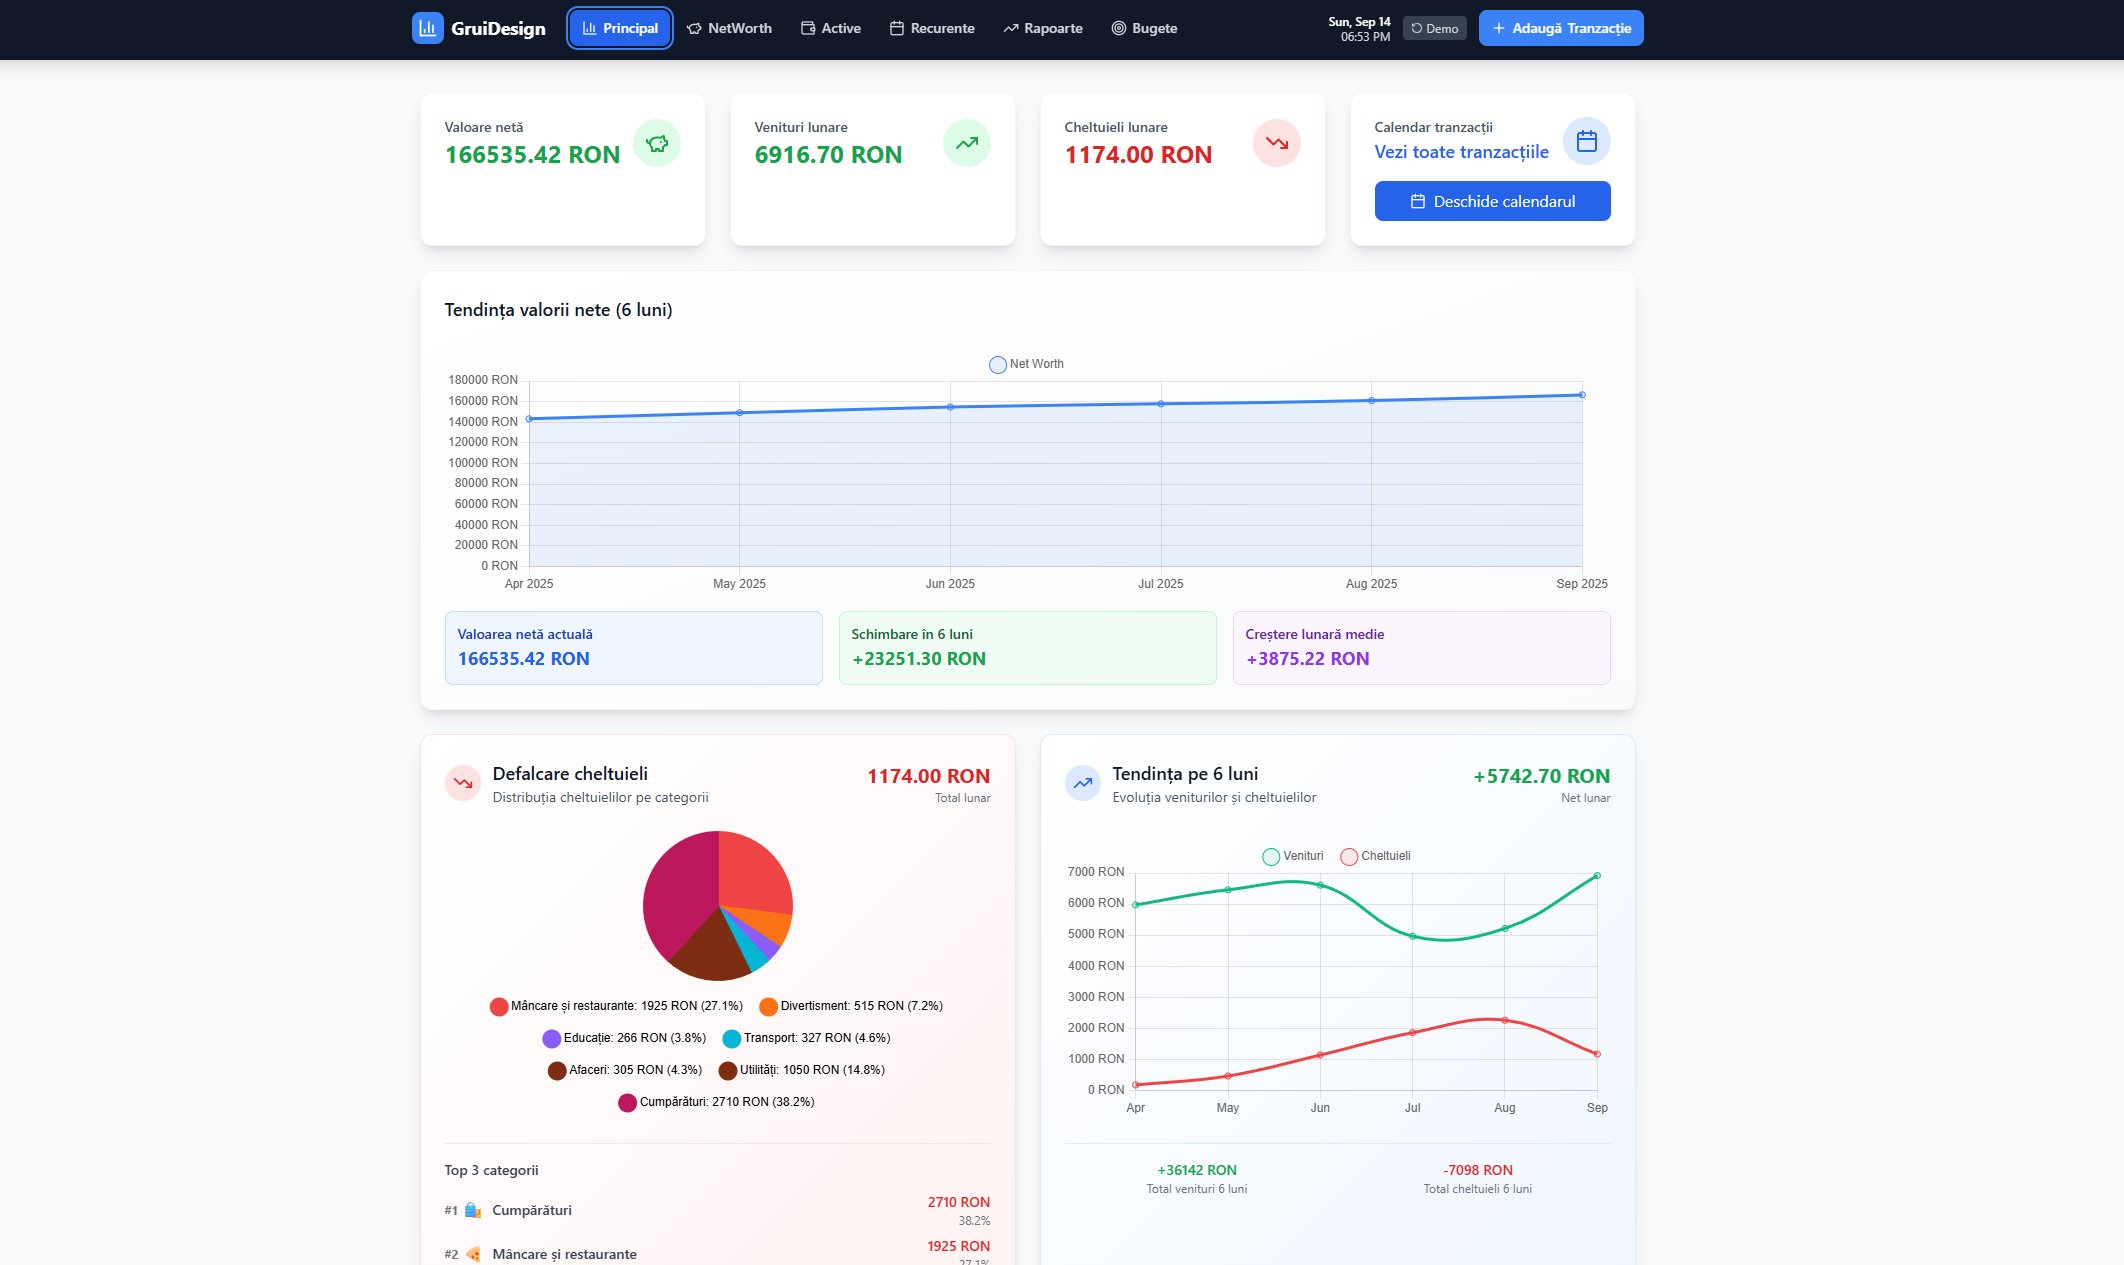Go to the Bugete tab
Screen dimensions: 2124x1265
(x=1144, y=28)
